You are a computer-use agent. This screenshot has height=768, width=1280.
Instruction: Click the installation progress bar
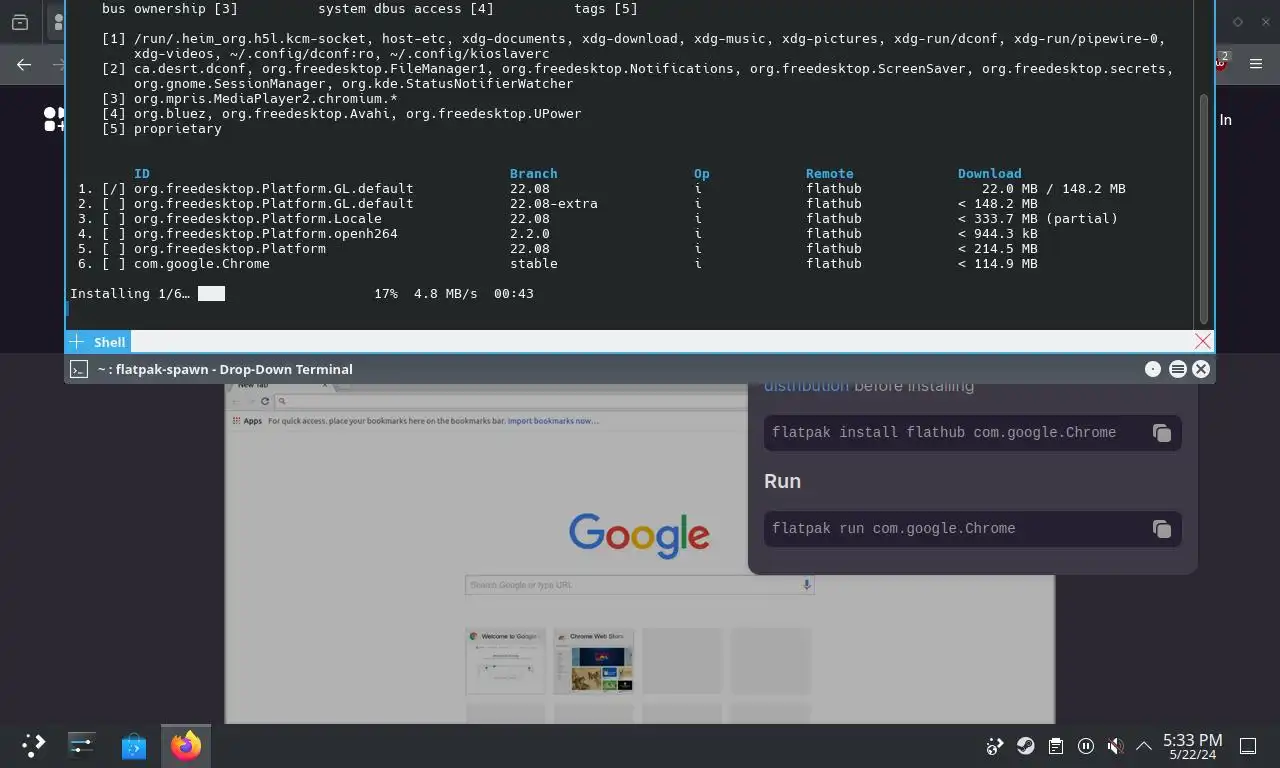point(211,294)
